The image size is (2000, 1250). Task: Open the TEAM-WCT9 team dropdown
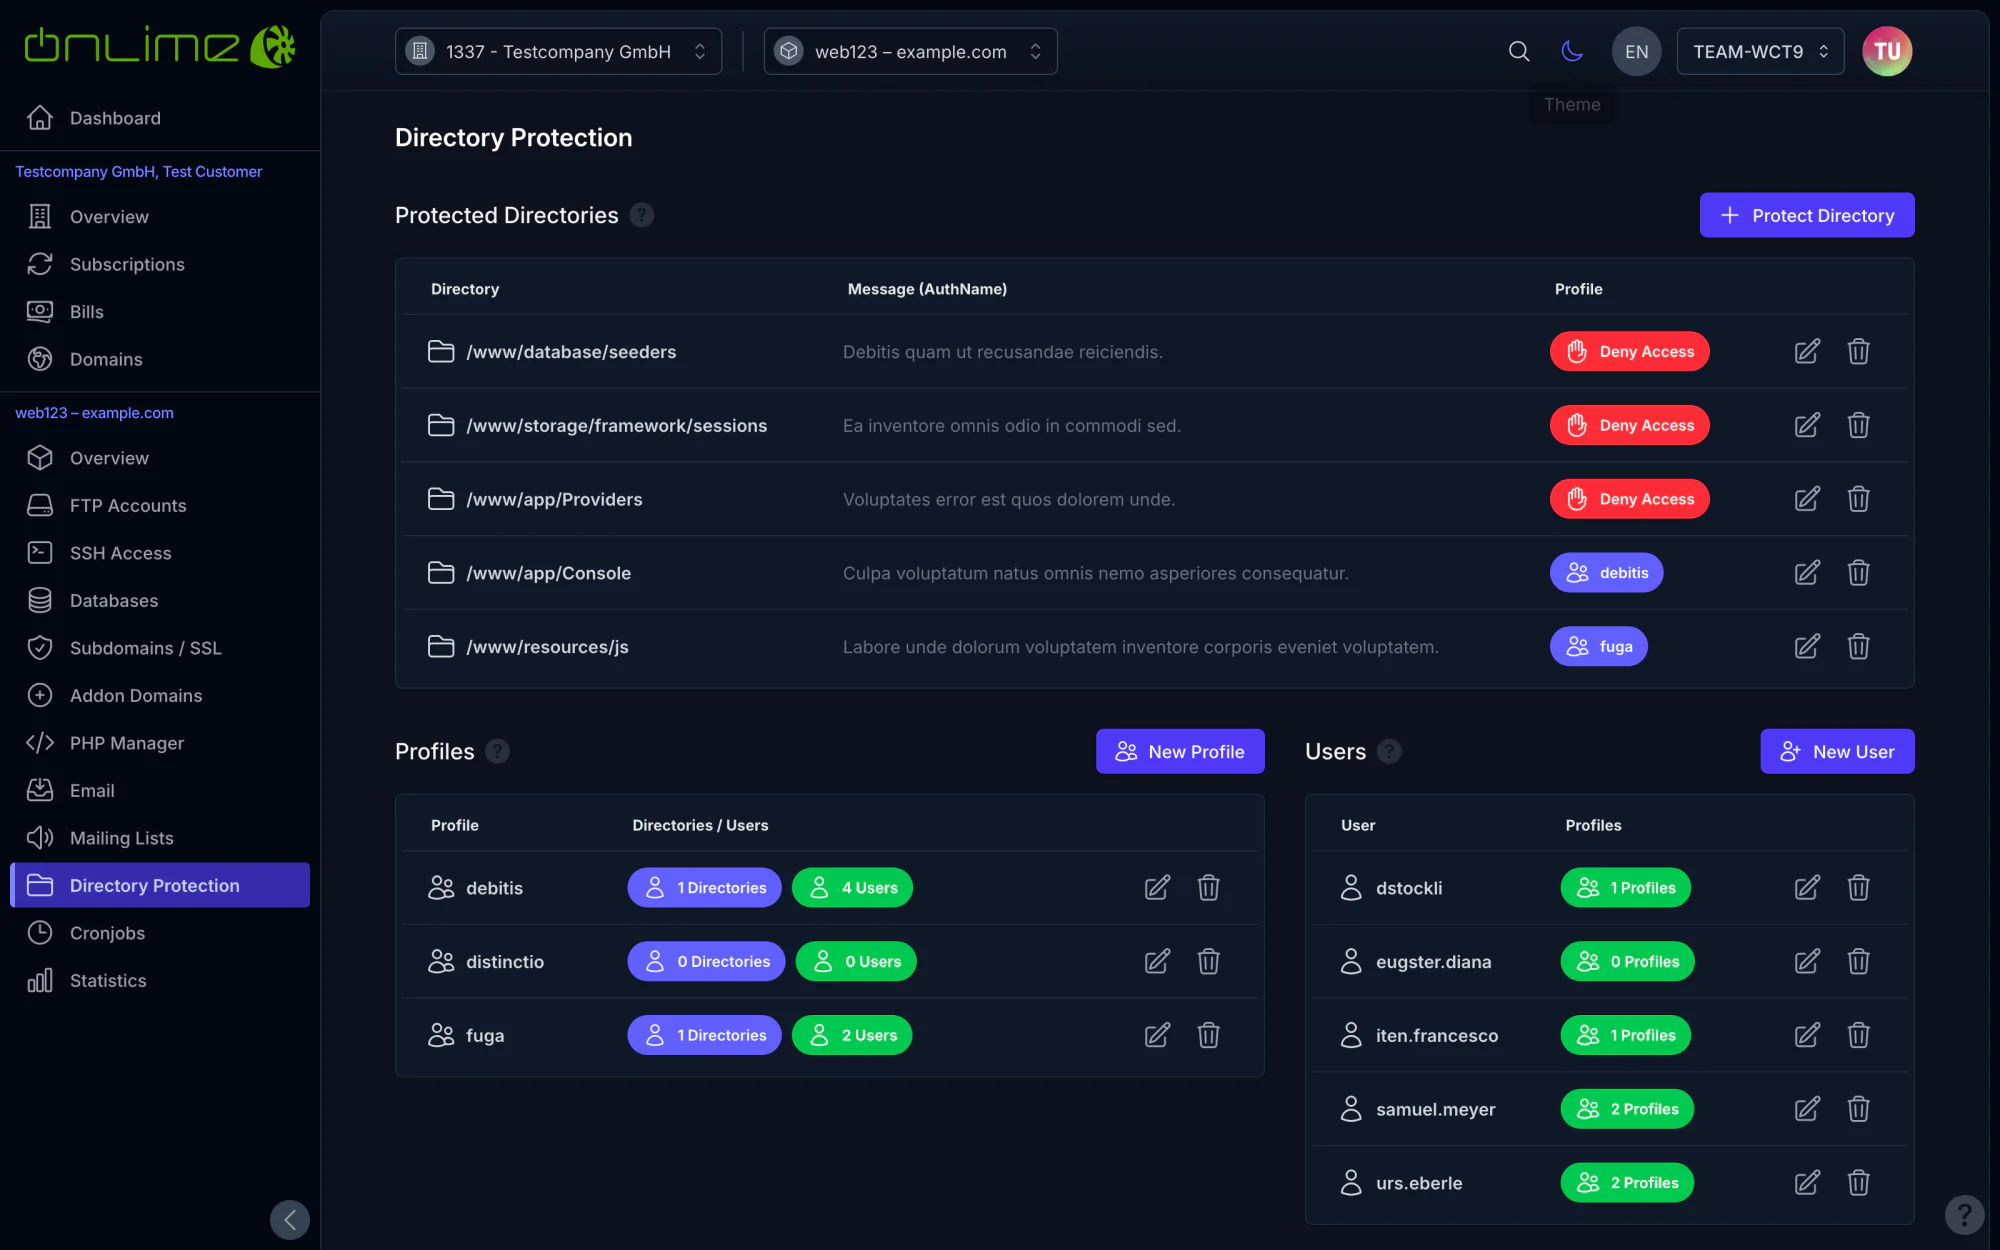click(1760, 51)
